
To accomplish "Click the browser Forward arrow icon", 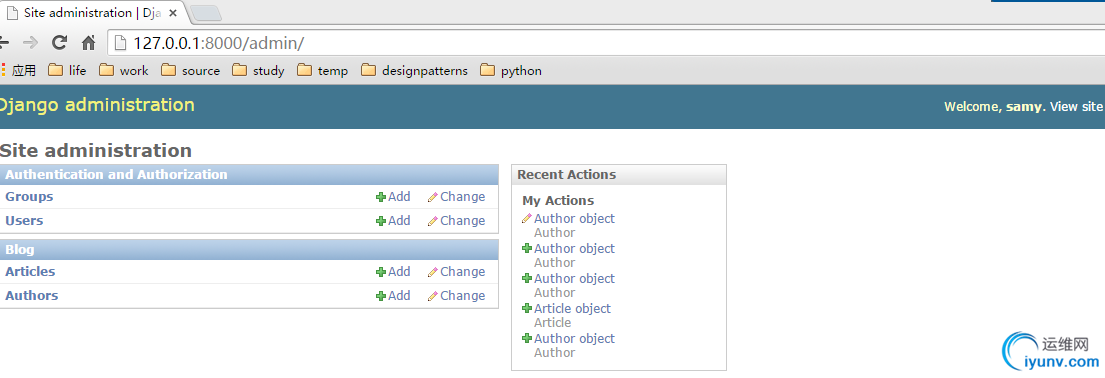I will pyautogui.click(x=30, y=42).
